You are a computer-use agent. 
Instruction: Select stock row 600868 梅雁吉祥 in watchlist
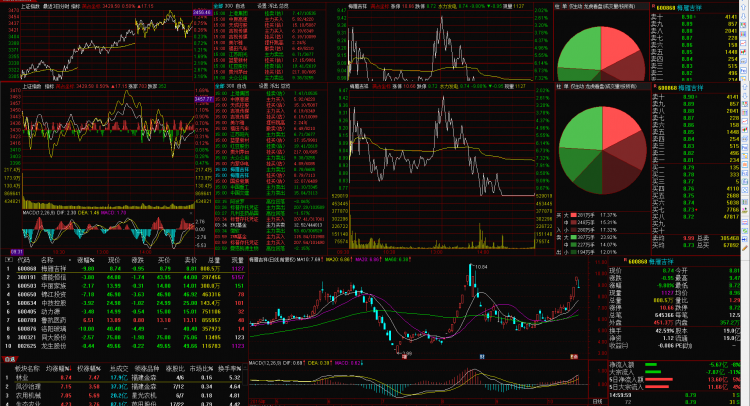(124, 269)
